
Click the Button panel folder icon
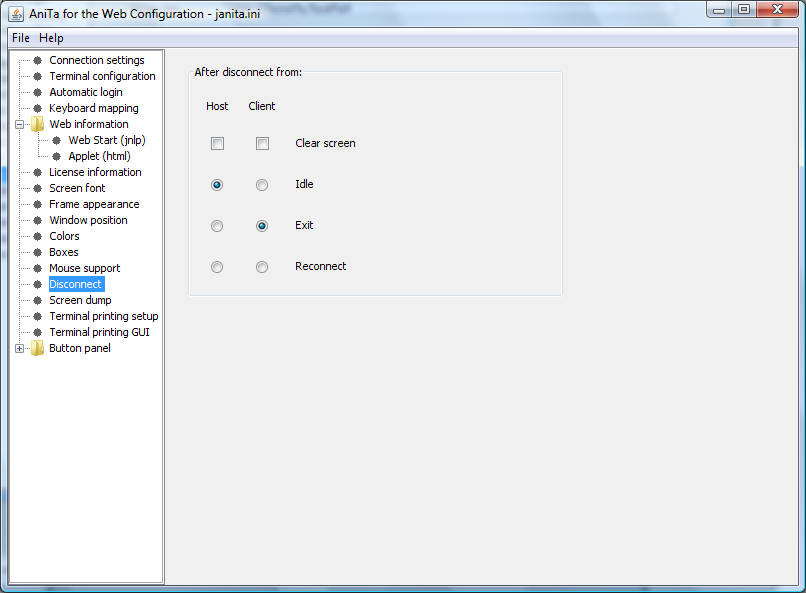[37, 348]
